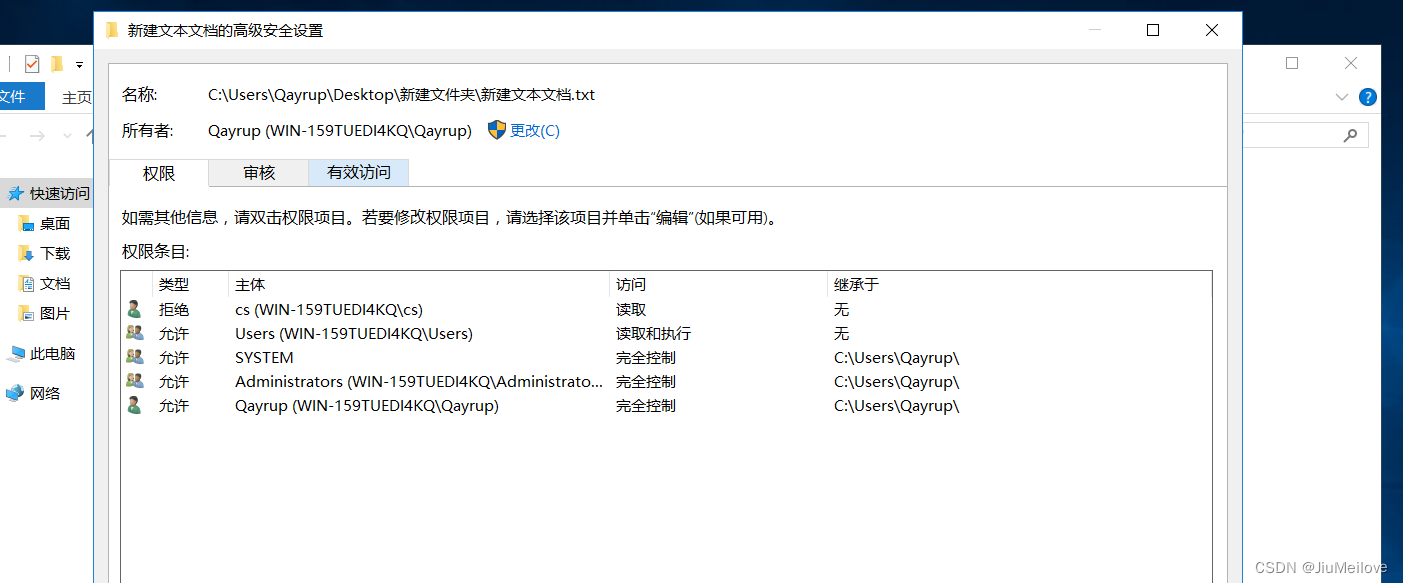Viewport: 1403px width, 583px height.
Task: Click the folder icon in the dialog title bar
Action: (112, 30)
